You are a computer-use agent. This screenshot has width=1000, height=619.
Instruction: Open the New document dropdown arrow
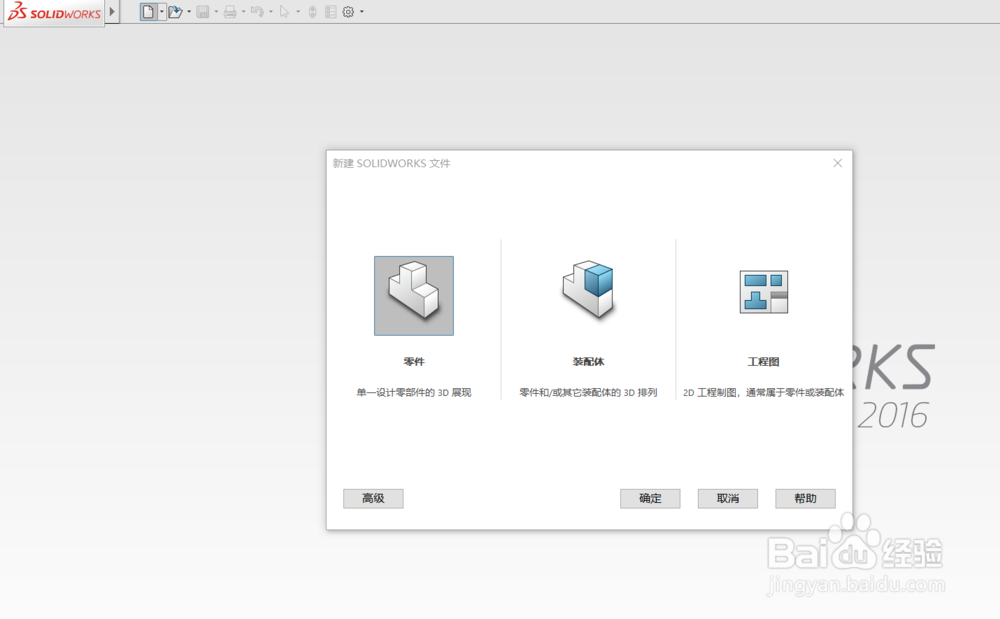(162, 11)
